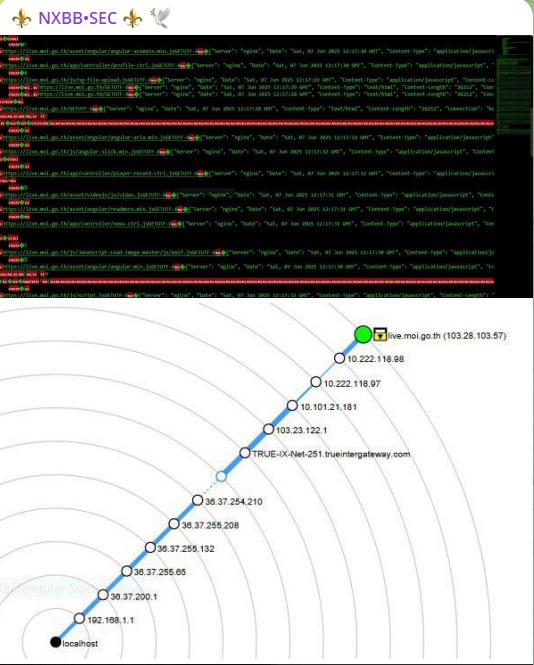Click the 10.222.118.98 hop circle
The height and width of the screenshot is (665, 534).
[339, 358]
